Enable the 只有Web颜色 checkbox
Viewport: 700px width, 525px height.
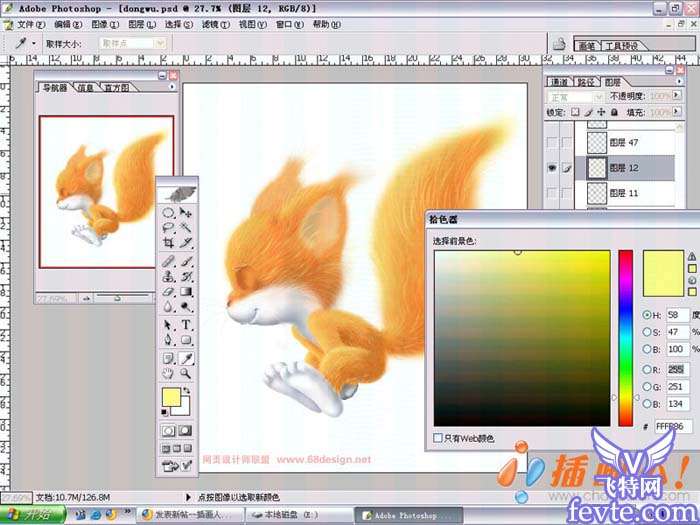[439, 438]
